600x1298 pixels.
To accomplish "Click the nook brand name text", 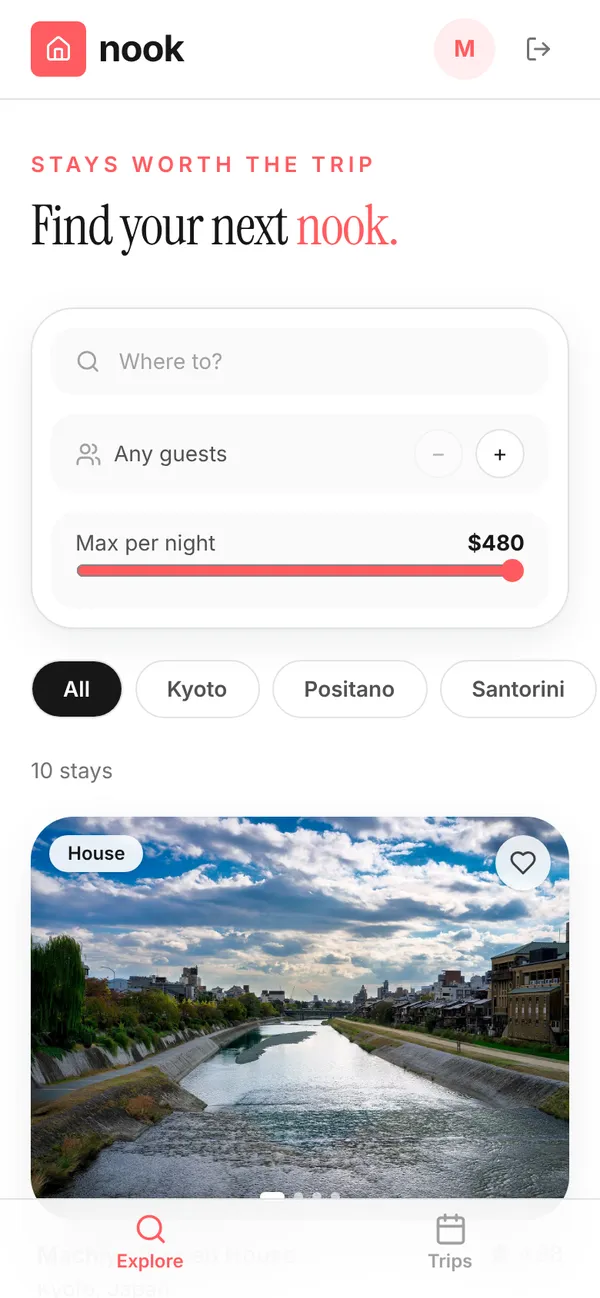I will click(141, 49).
